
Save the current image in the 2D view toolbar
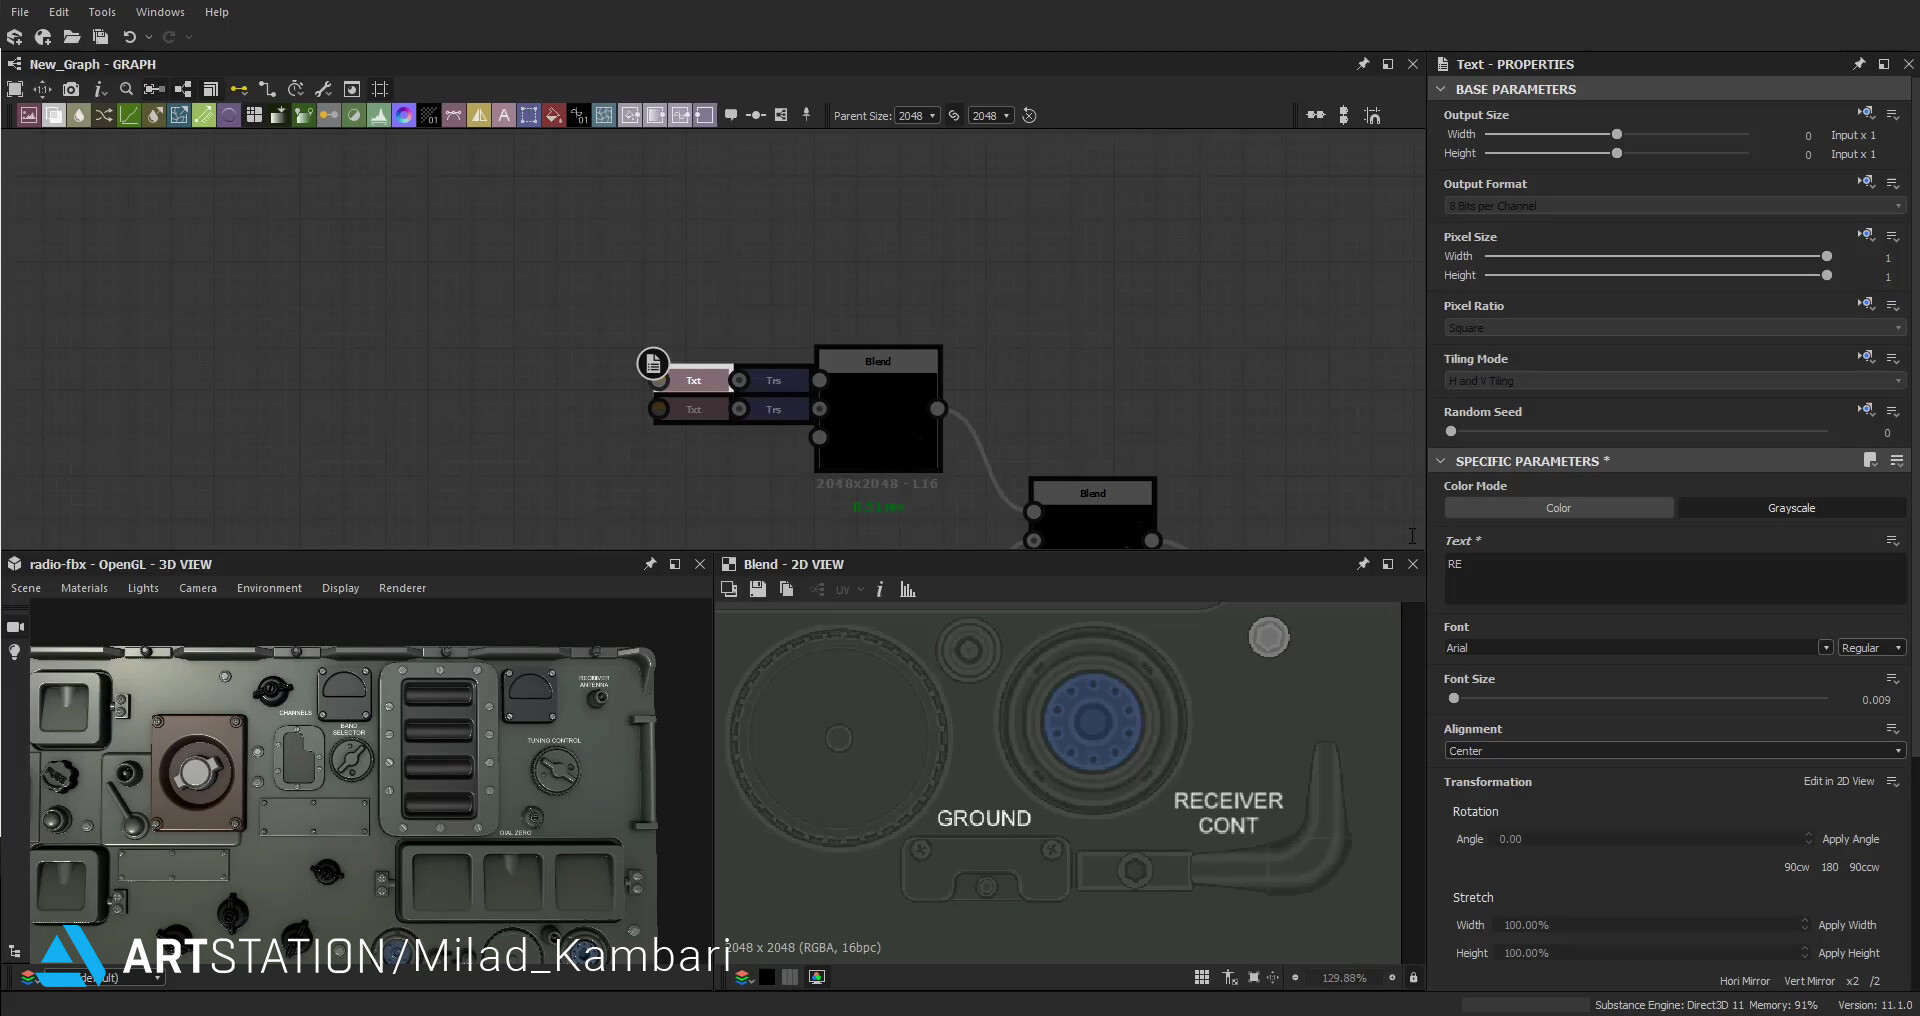pos(758,589)
